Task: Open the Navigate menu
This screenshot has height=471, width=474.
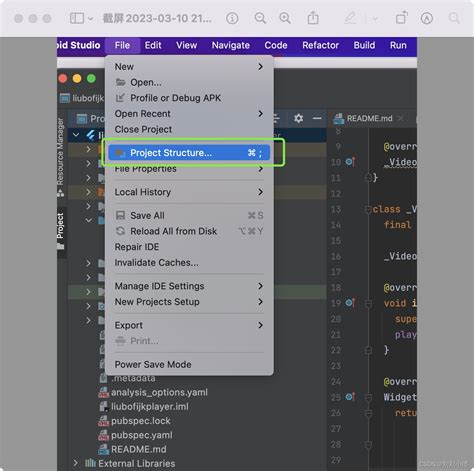Action: [x=231, y=45]
